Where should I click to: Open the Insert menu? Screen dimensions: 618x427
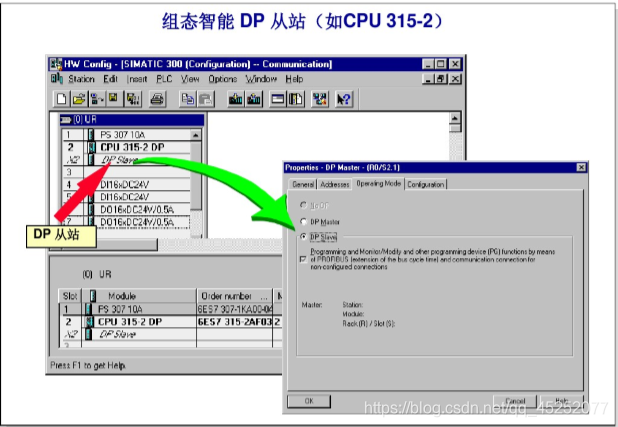pos(137,79)
